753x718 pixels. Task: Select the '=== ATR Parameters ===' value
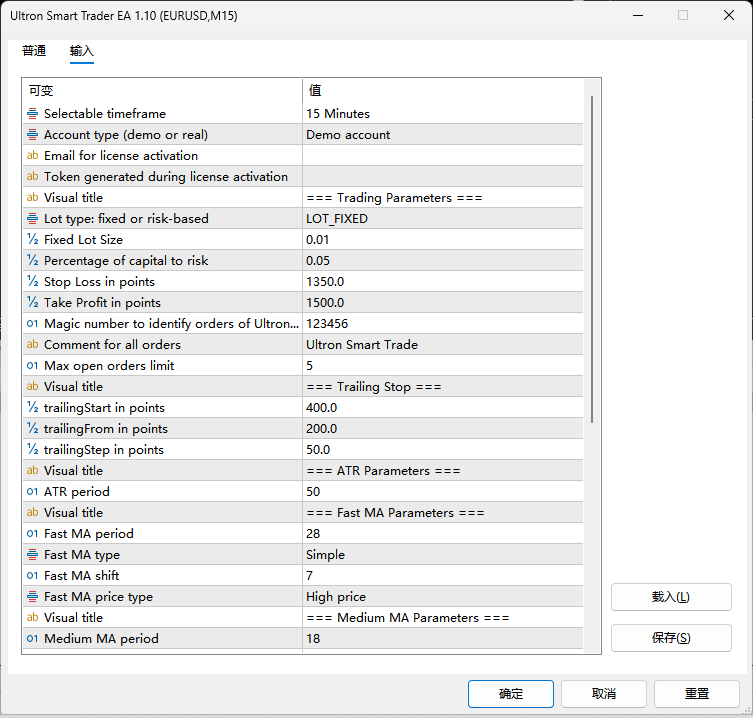[443, 471]
